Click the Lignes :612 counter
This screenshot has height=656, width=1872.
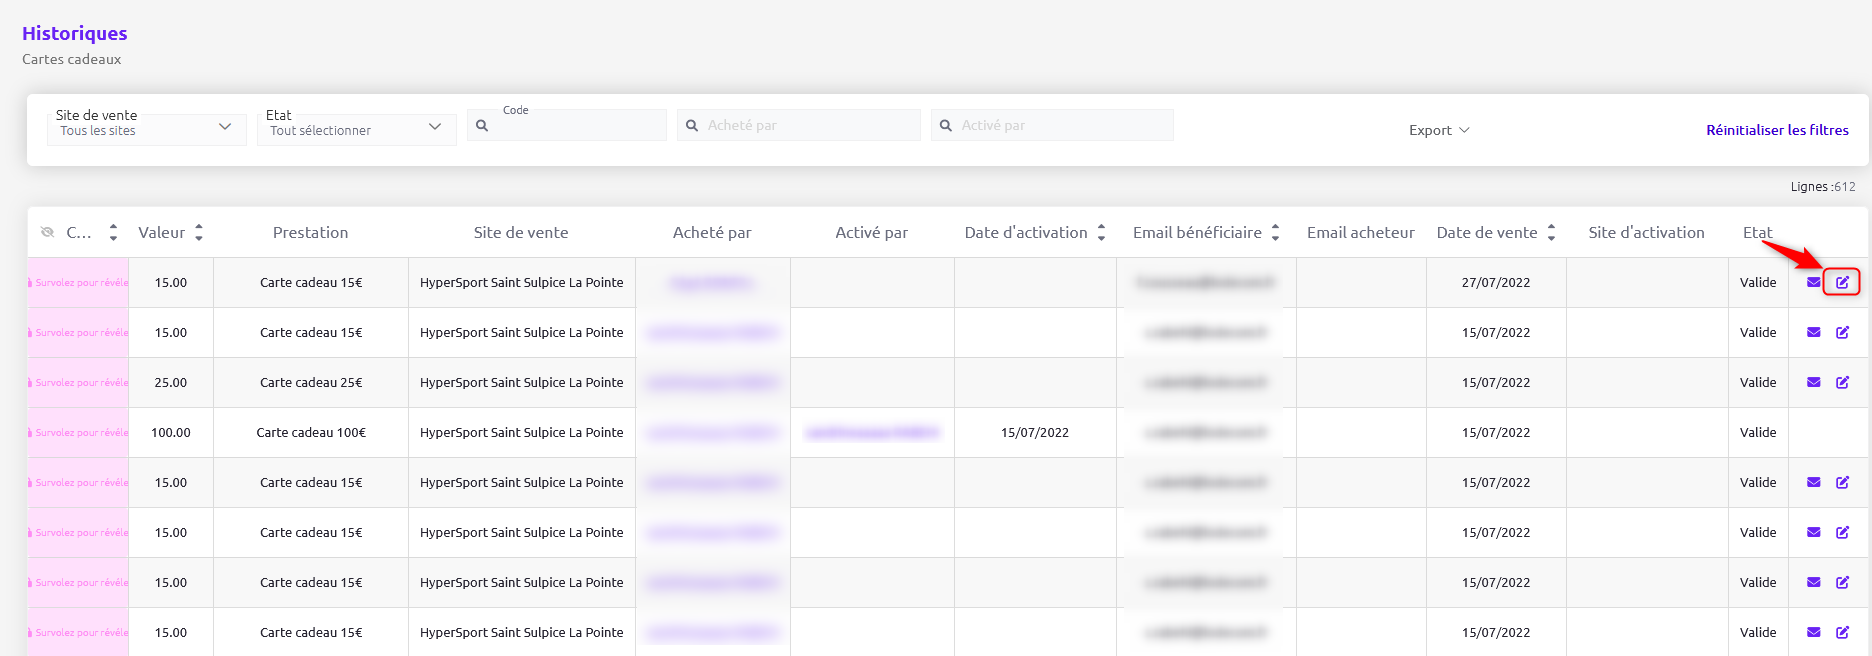pyautogui.click(x=1823, y=187)
